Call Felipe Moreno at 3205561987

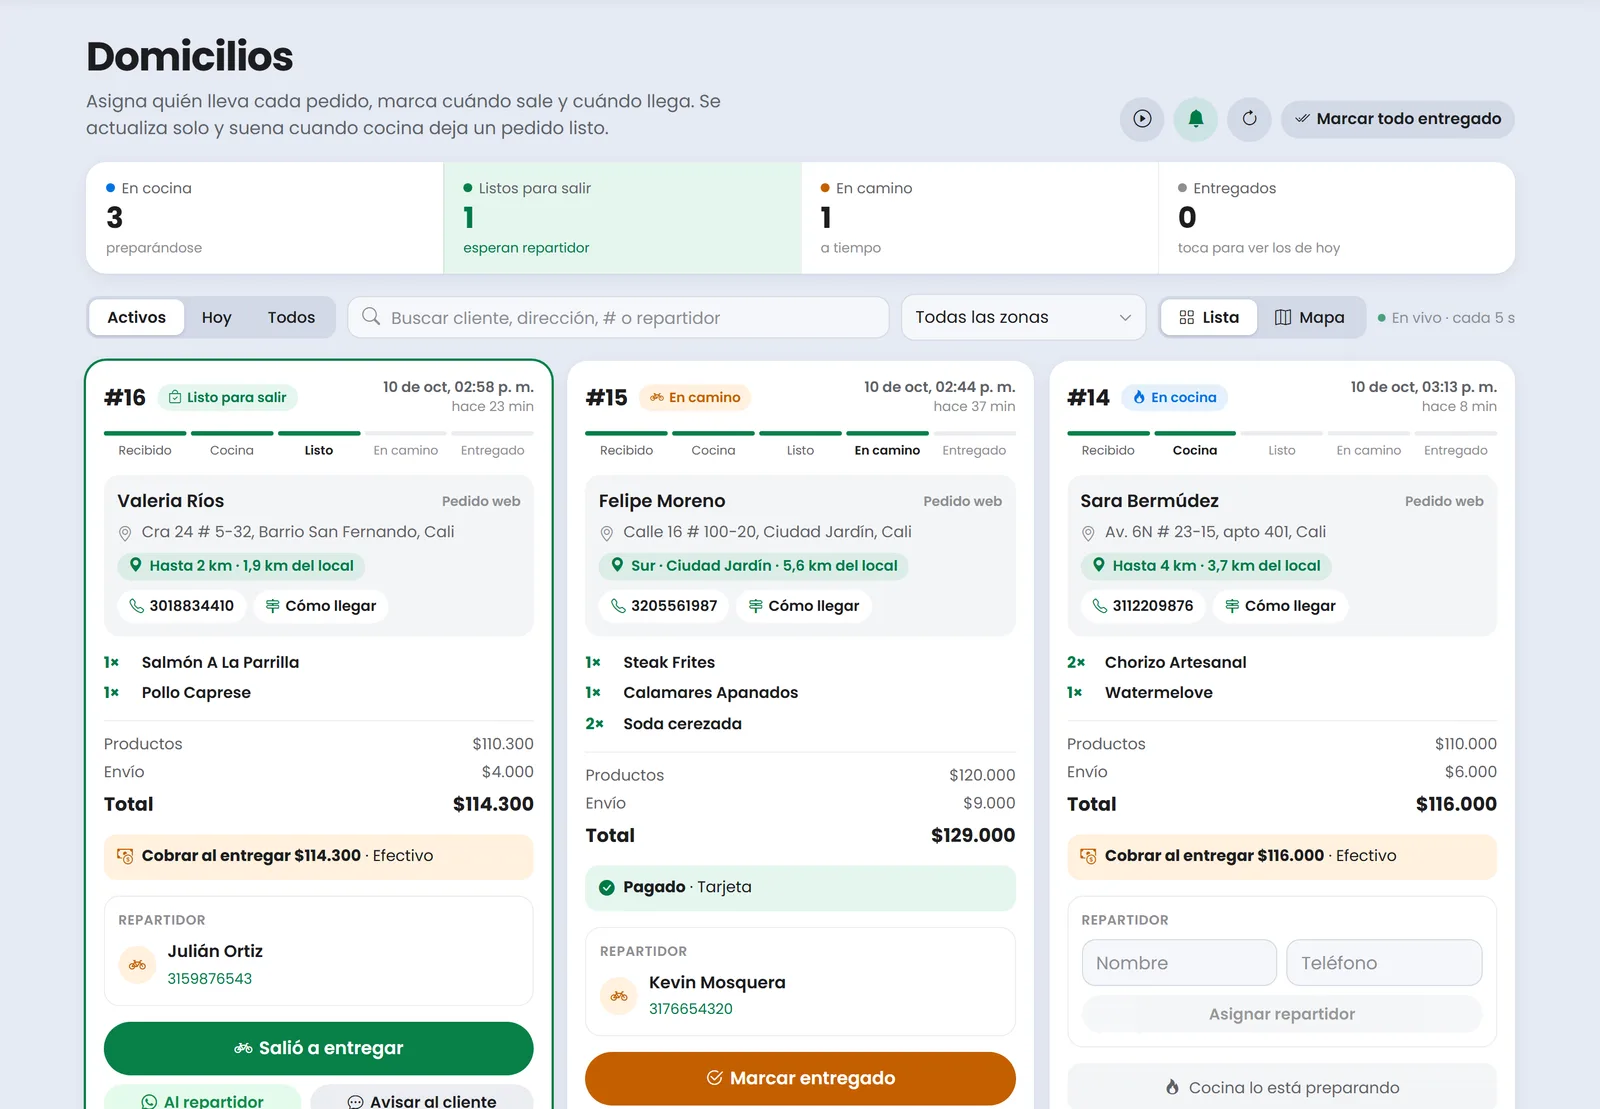(x=664, y=606)
